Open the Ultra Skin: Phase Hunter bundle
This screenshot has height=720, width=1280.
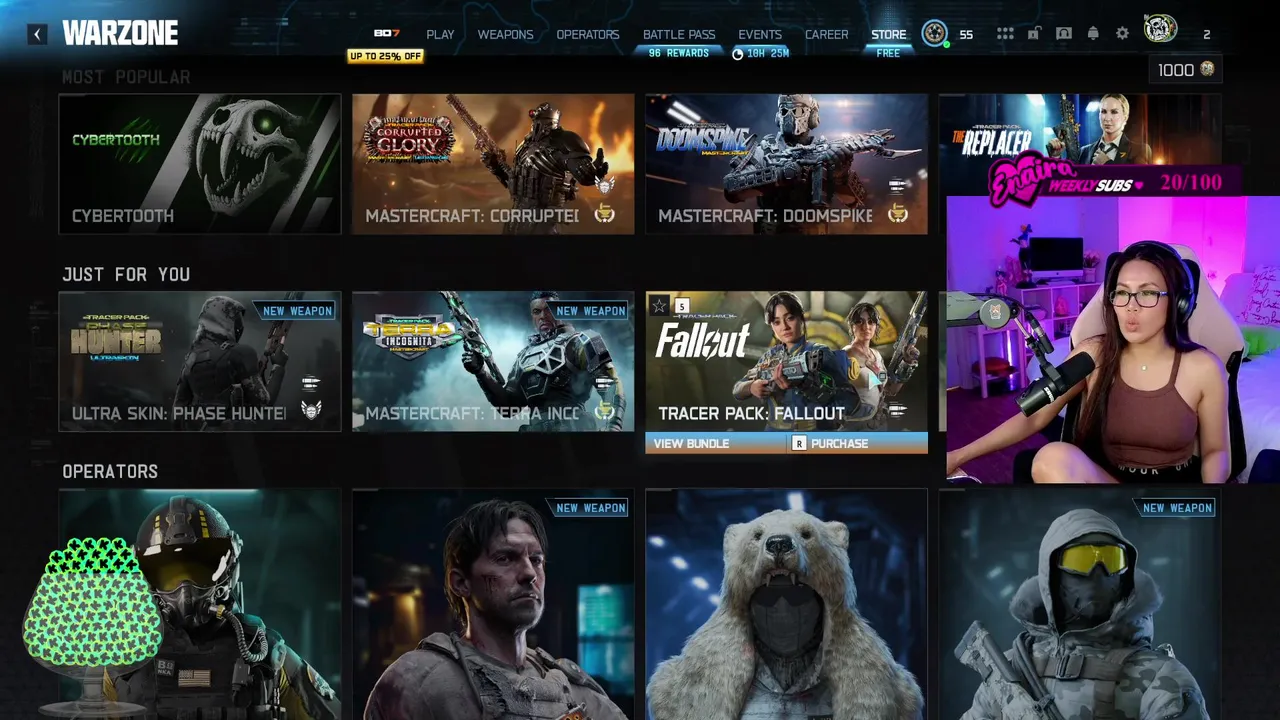point(200,361)
